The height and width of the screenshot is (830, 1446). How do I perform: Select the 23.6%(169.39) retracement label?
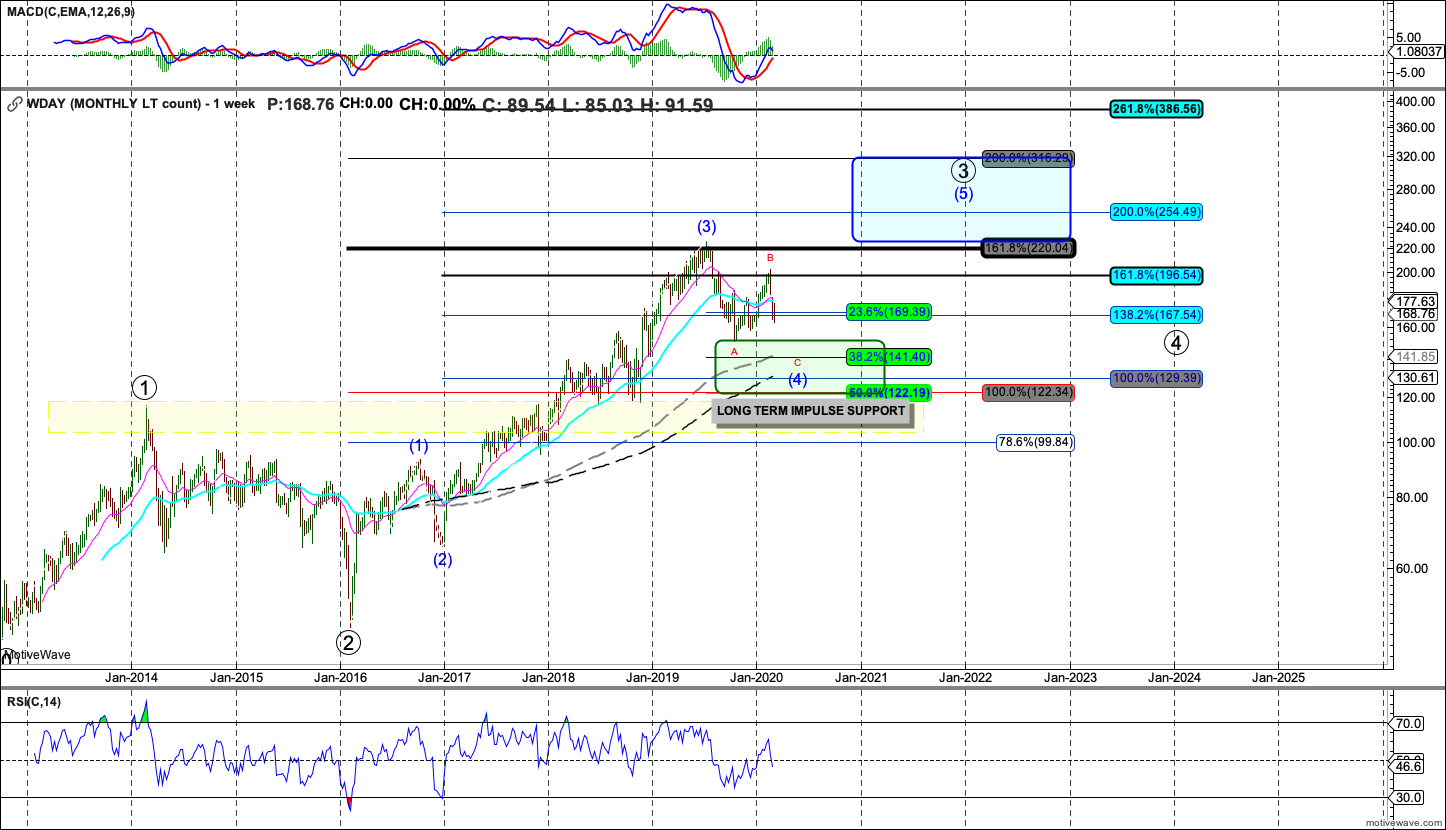click(x=889, y=311)
